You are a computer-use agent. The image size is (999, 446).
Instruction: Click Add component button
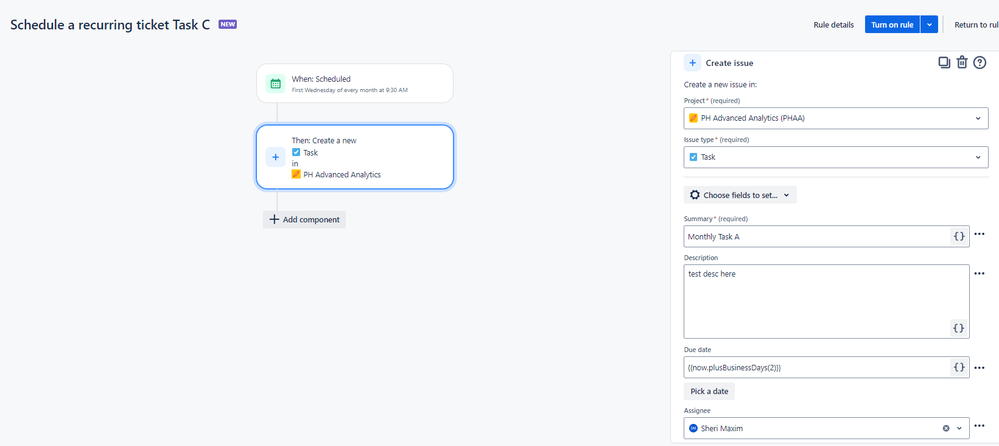pos(305,219)
